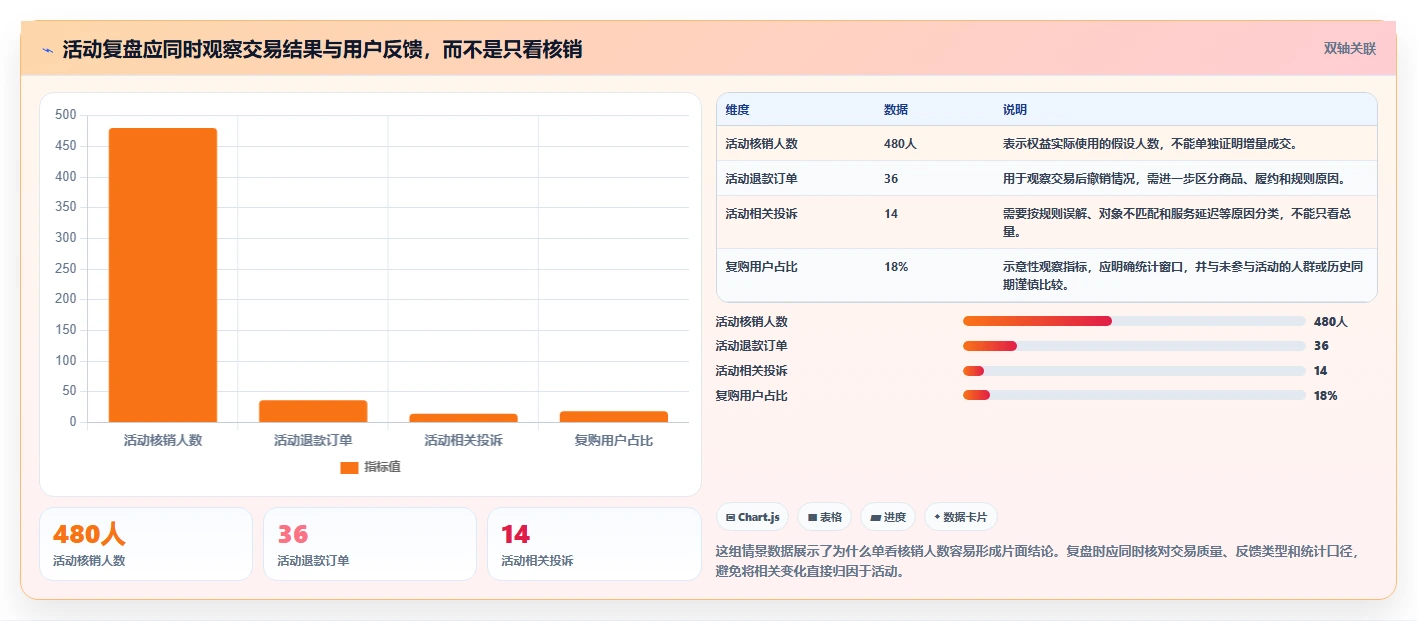Click description starting 用于观察交易后撤销情况
1417x621 pixels.
(1175, 179)
